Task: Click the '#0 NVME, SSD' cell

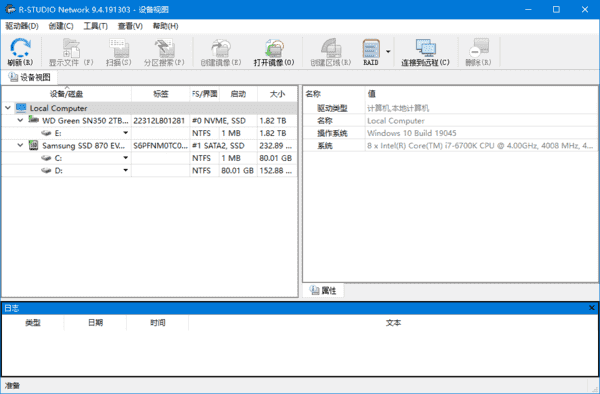Action: click(219, 121)
